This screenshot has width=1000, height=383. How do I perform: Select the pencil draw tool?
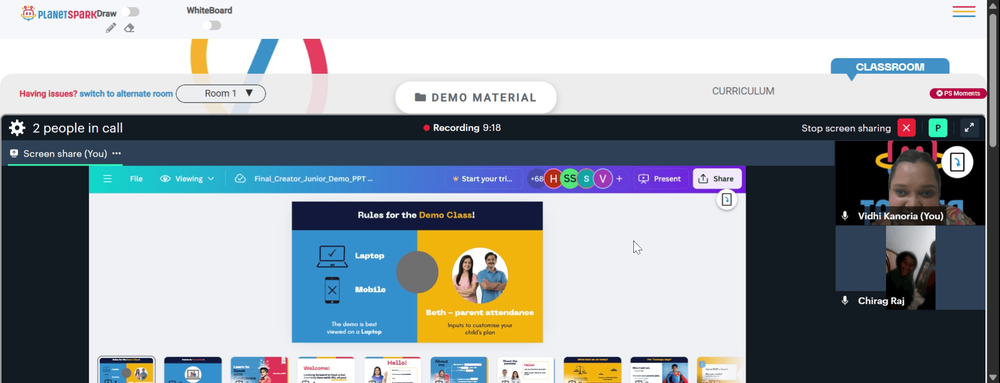tap(111, 27)
